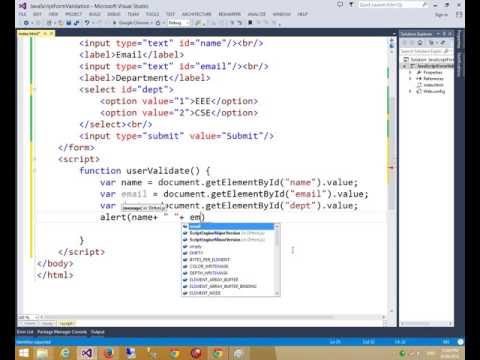Select Web.config file in Solution Explorer

tap(434, 91)
